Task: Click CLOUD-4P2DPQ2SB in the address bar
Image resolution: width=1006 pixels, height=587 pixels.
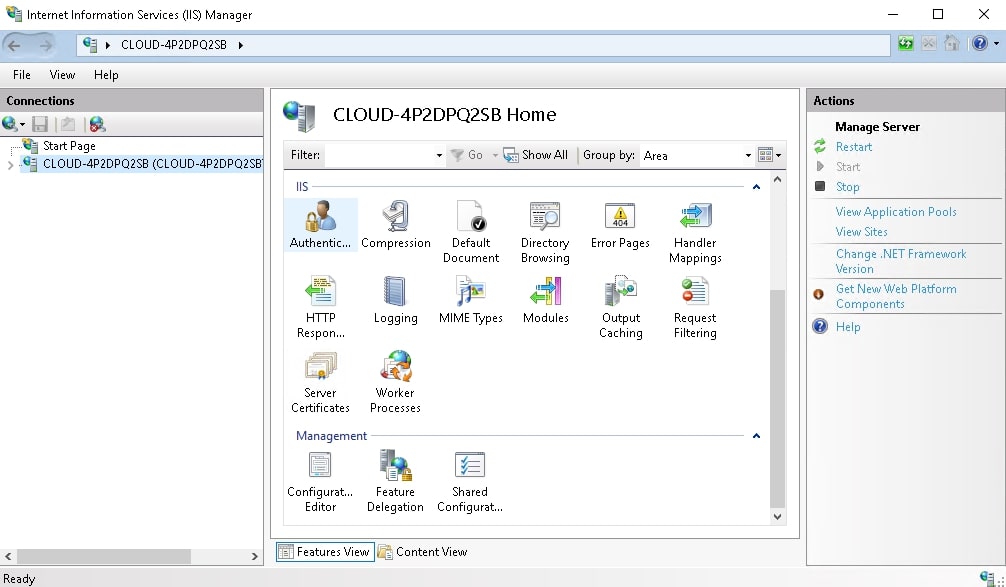Action: [x=174, y=45]
